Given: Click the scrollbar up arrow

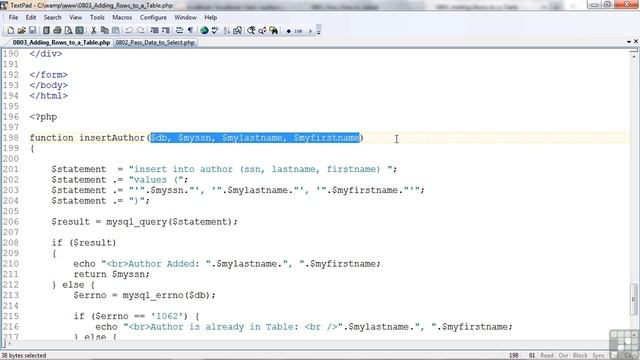Looking at the screenshot, I should [x=634, y=56].
